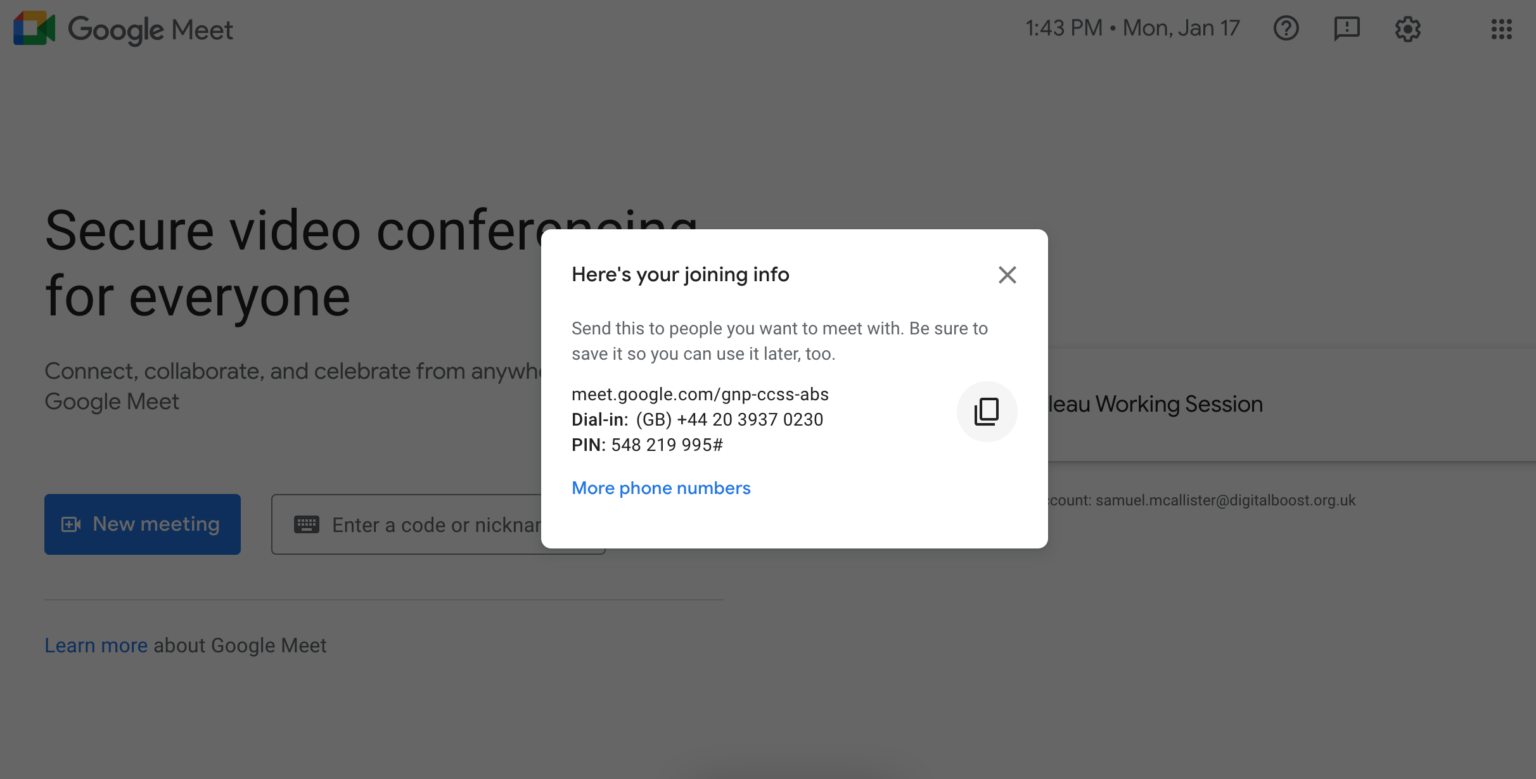
Task: Click the PIN 548 219 995# text
Action: [666, 445]
